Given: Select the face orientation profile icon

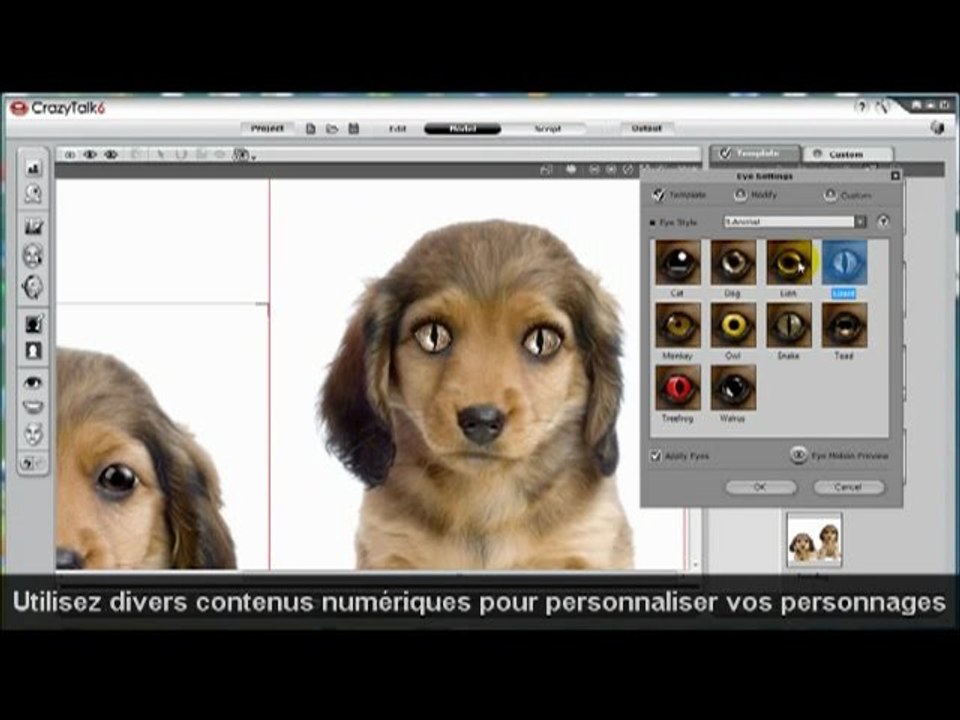Looking at the screenshot, I should [x=33, y=287].
